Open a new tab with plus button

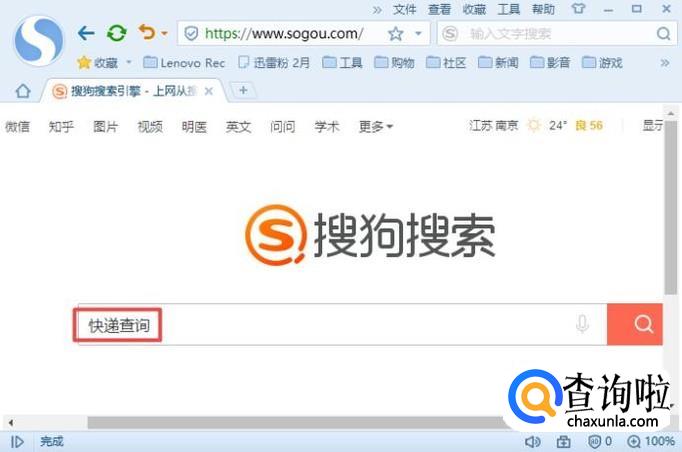click(x=243, y=90)
